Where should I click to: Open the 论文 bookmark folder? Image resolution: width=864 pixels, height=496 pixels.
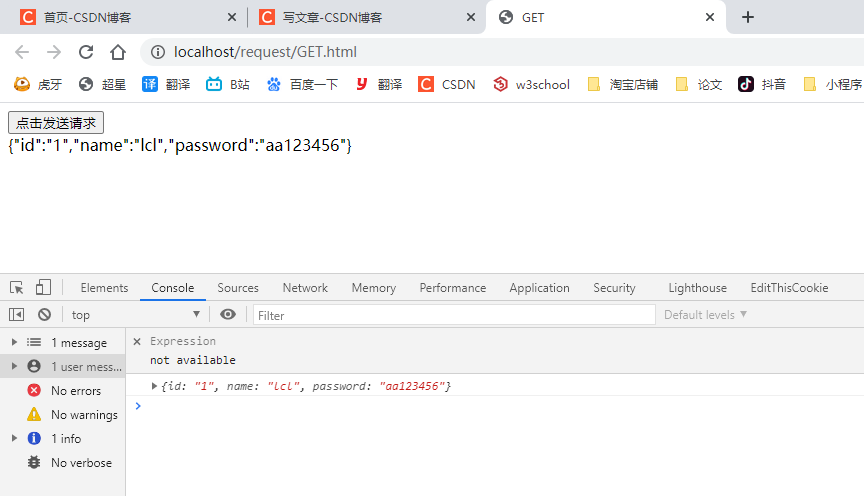699,84
